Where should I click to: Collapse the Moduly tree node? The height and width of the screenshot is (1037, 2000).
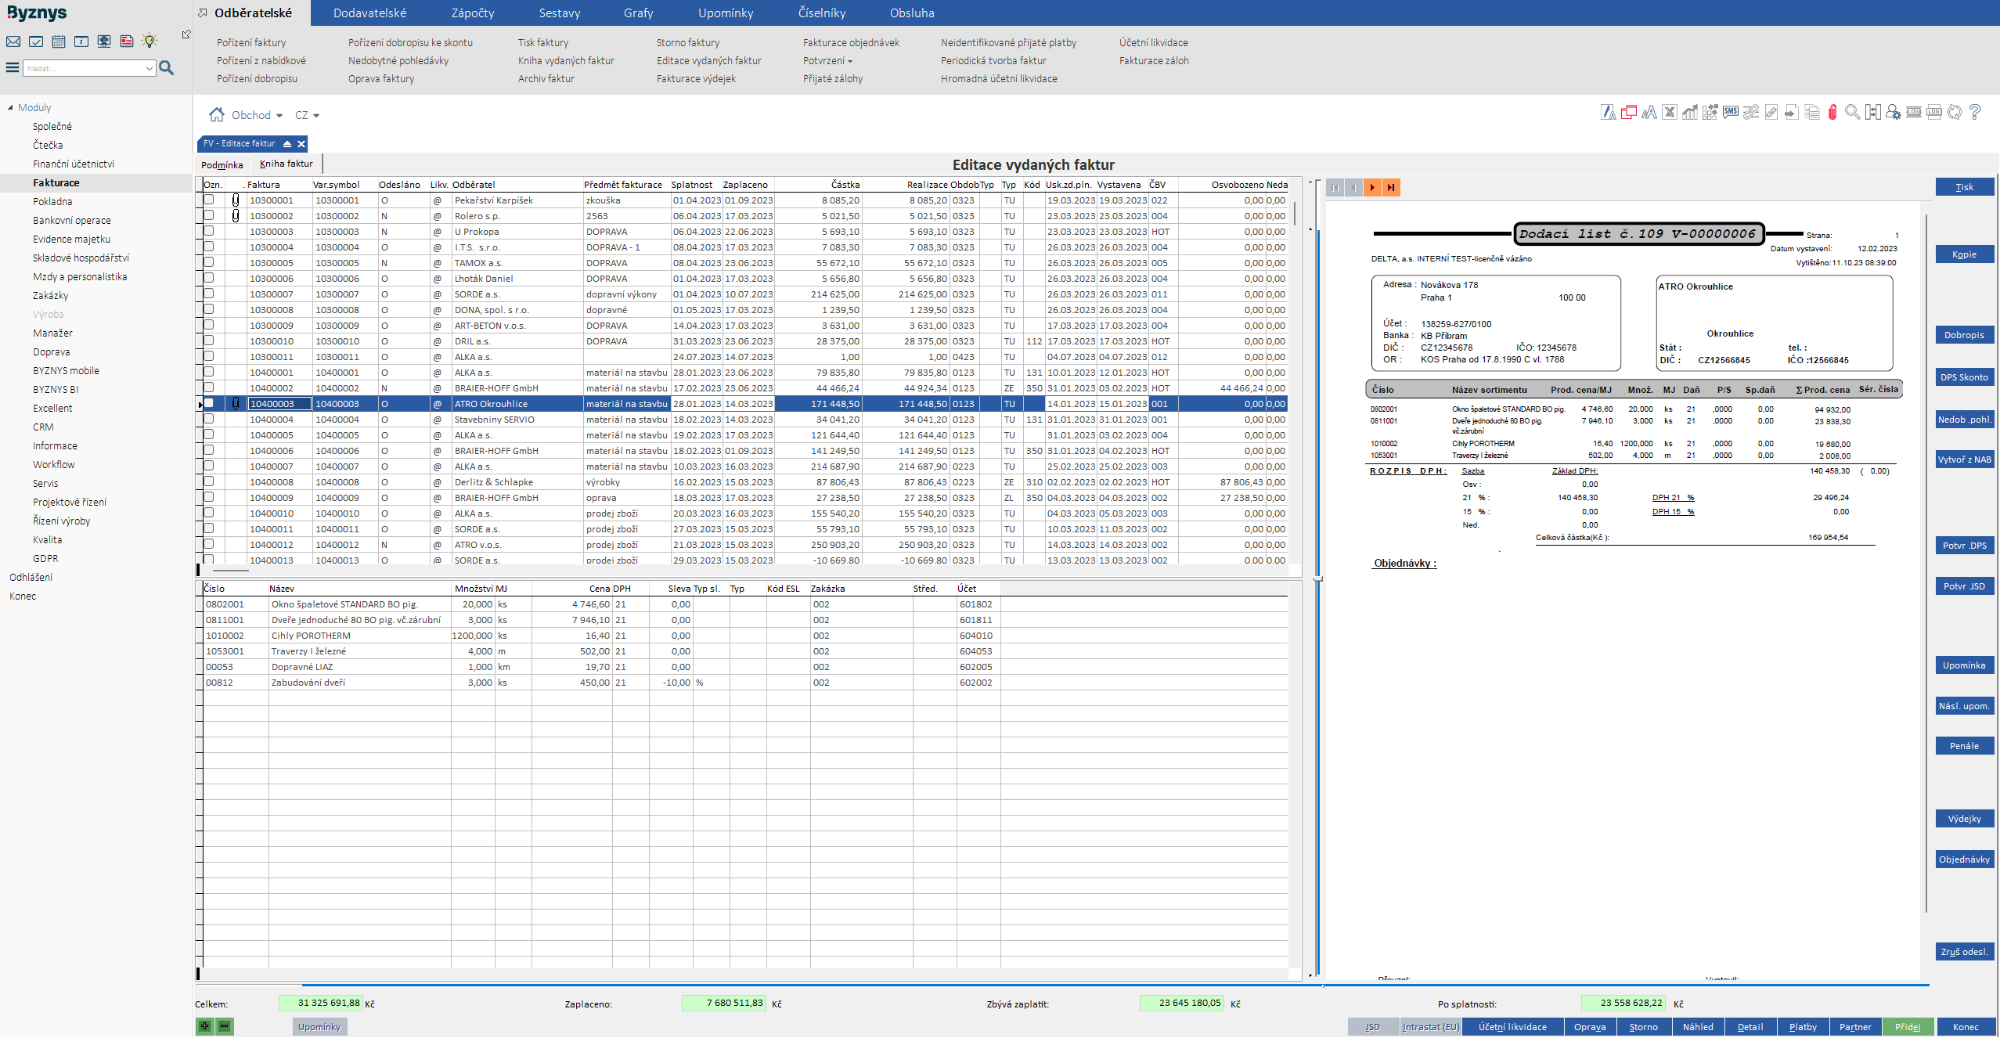pos(11,108)
